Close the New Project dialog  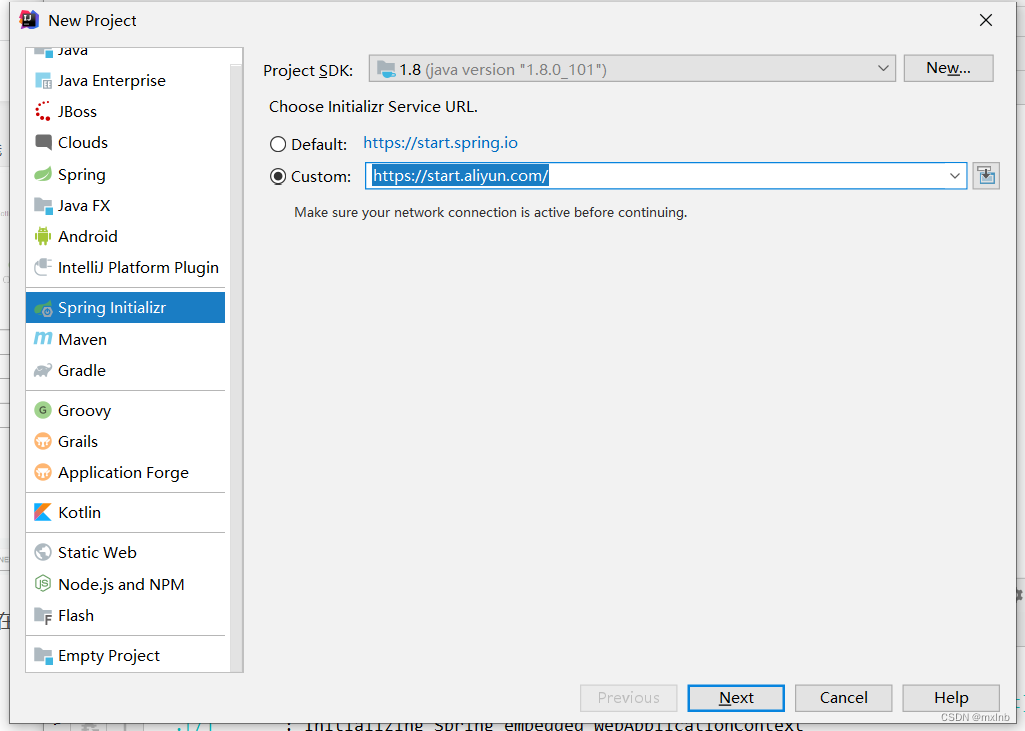click(986, 20)
